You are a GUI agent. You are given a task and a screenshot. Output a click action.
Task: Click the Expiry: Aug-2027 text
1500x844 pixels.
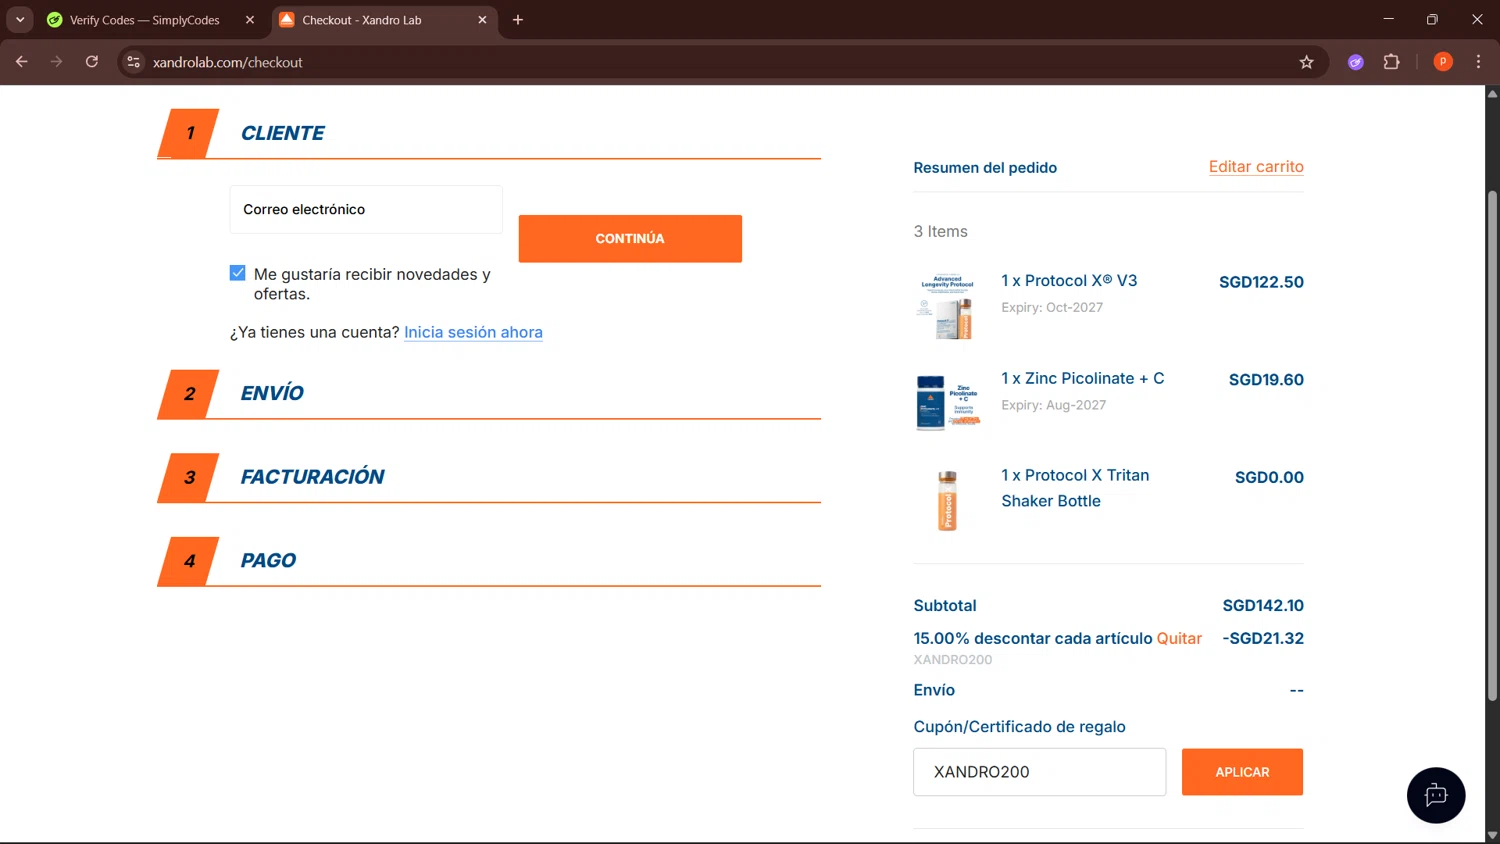(1054, 405)
